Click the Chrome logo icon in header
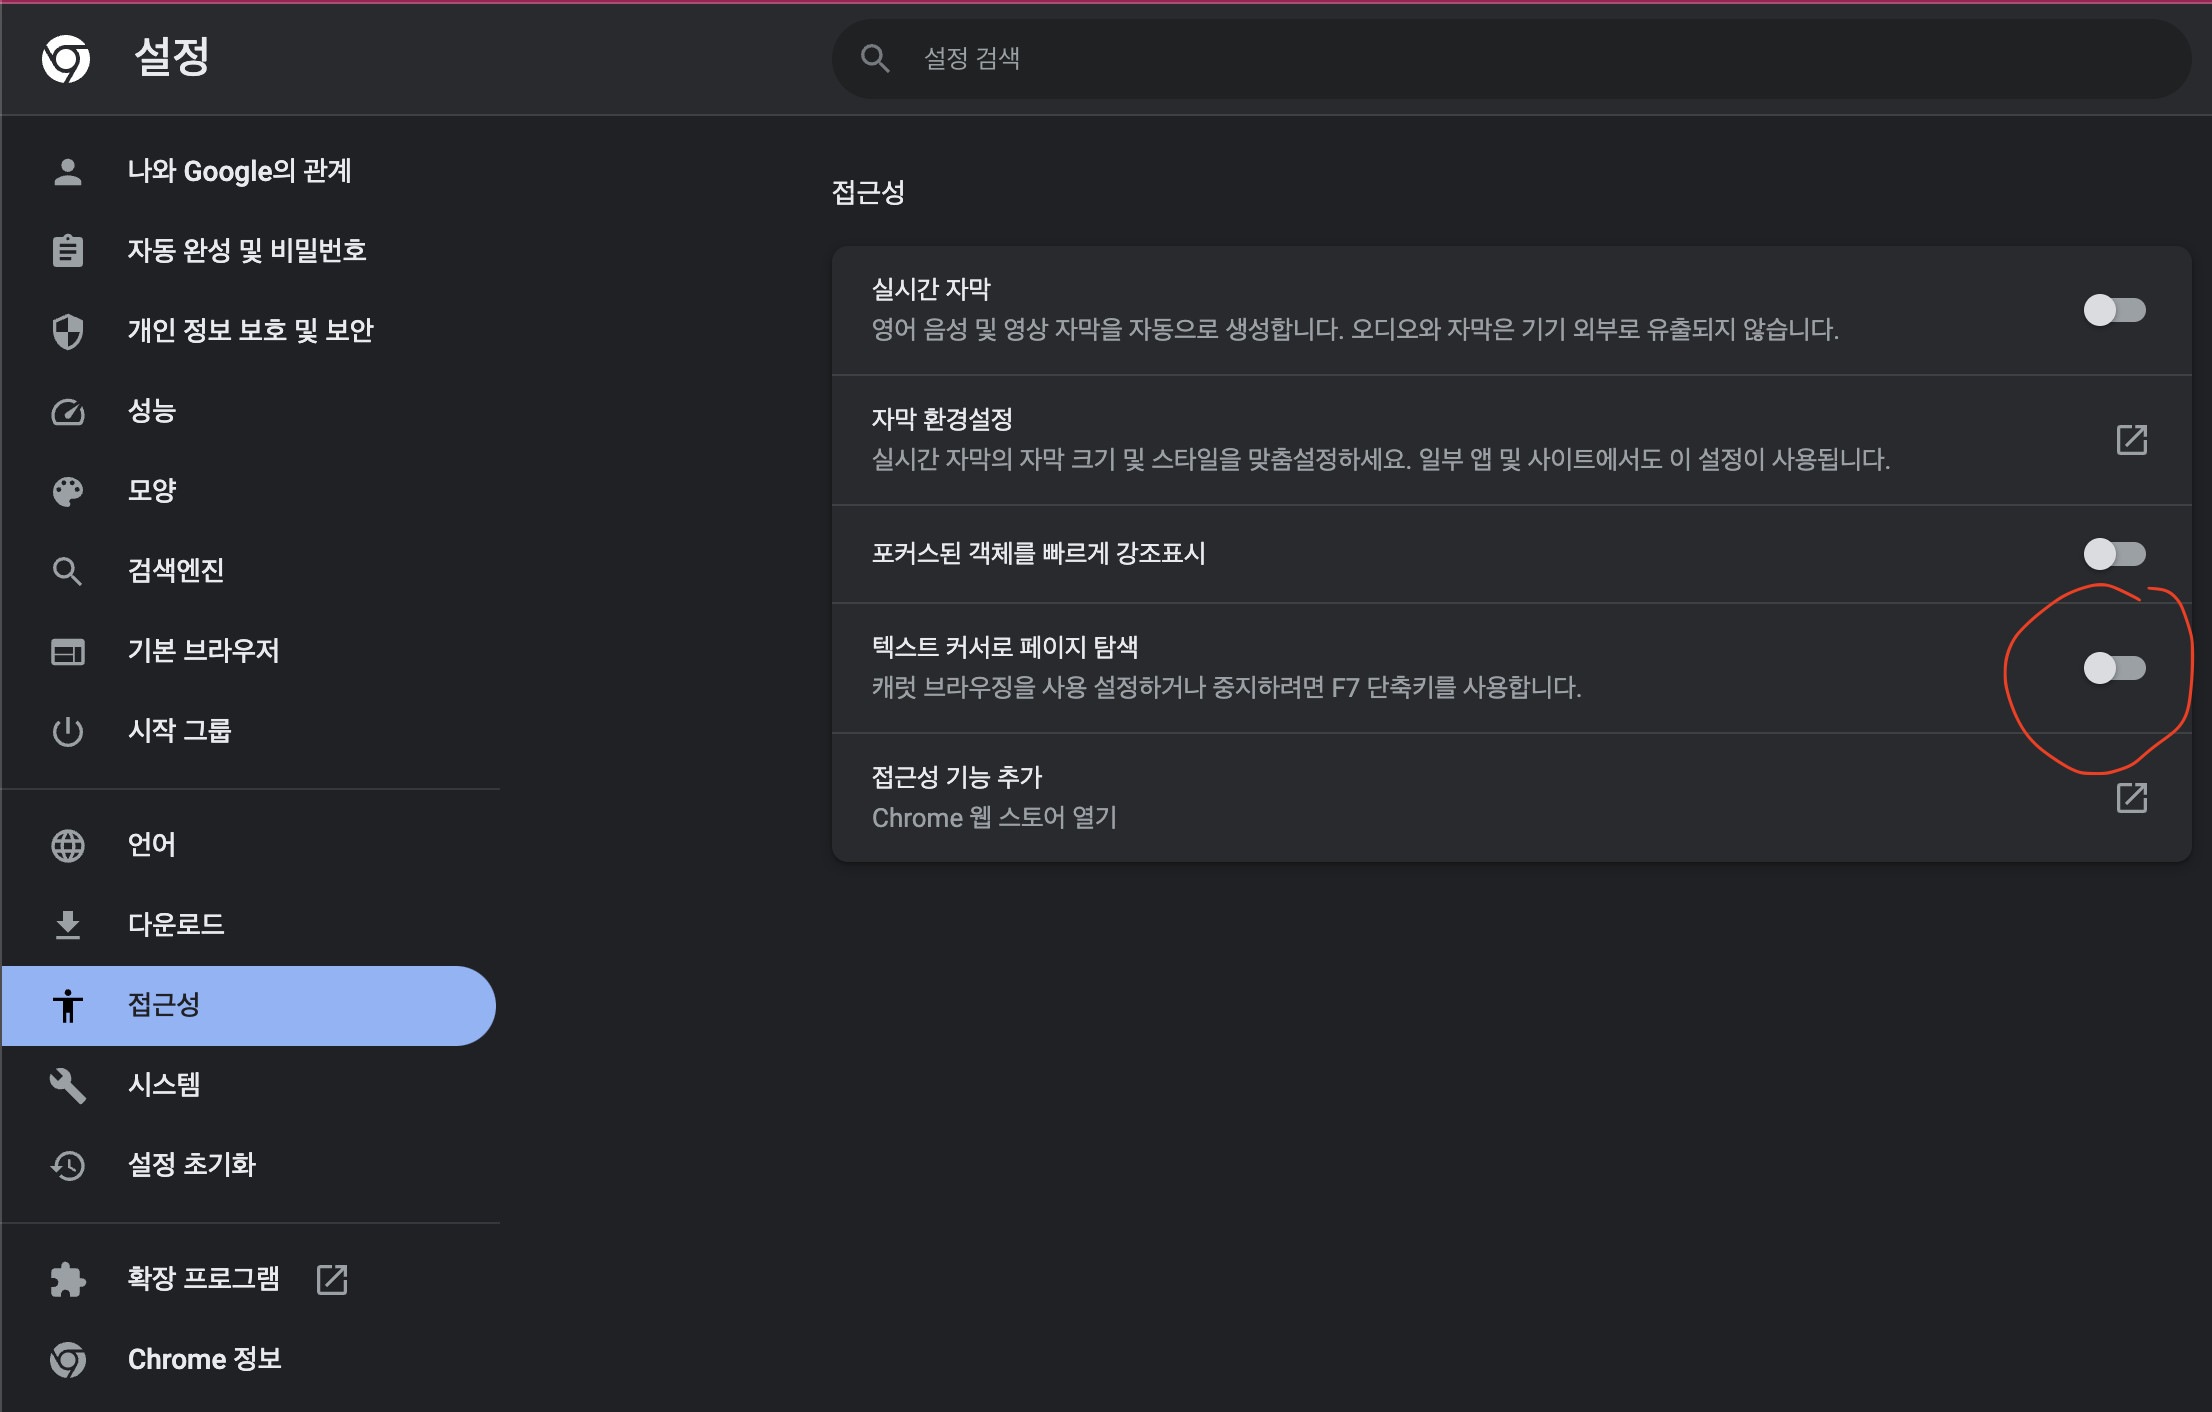Image resolution: width=2212 pixels, height=1412 pixels. coord(66,58)
